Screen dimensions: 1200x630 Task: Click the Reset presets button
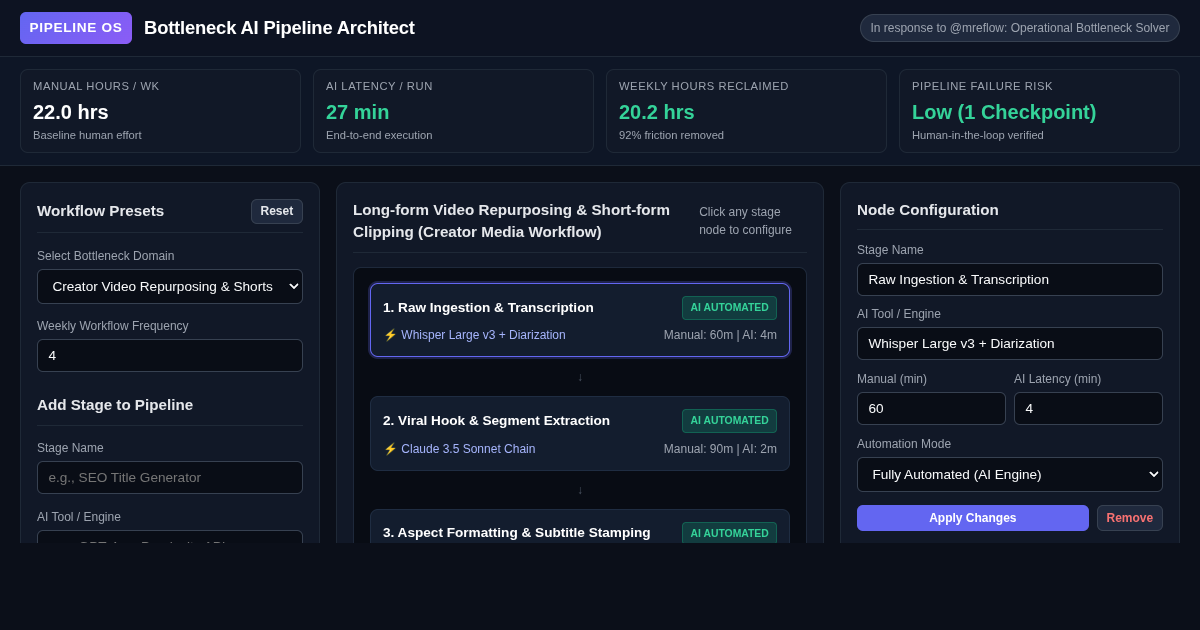277,211
